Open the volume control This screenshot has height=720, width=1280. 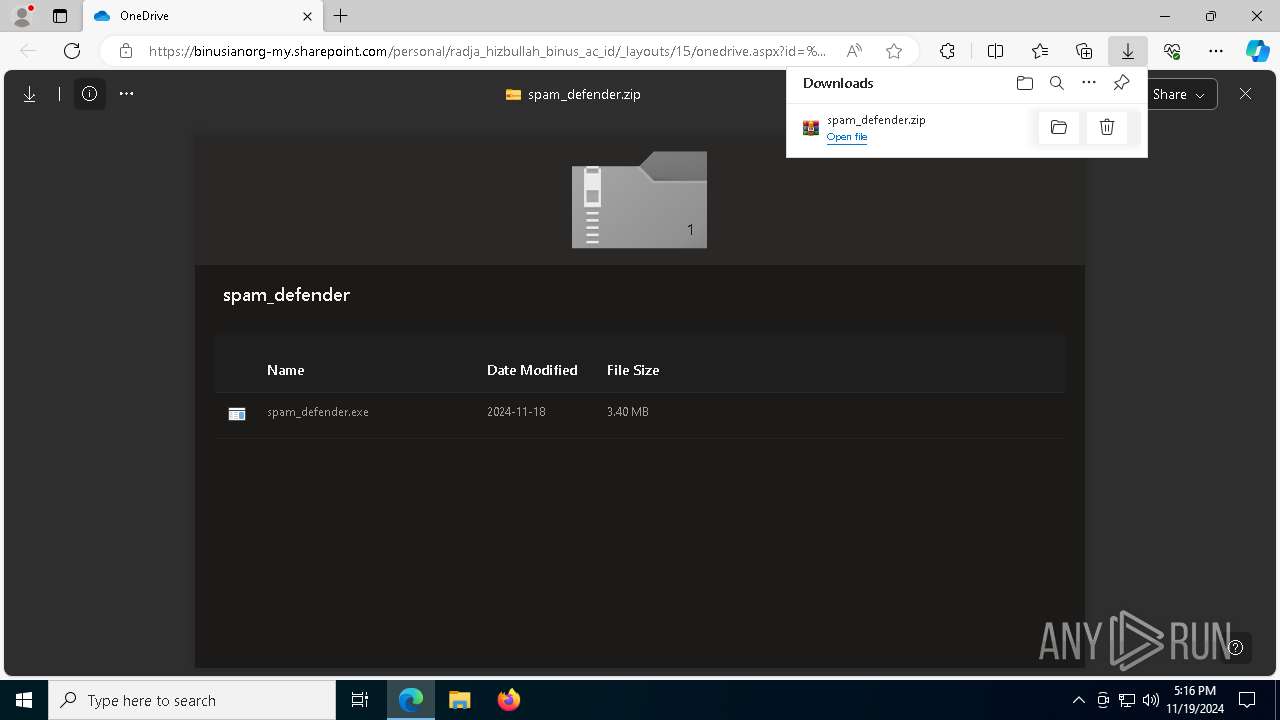(1151, 700)
